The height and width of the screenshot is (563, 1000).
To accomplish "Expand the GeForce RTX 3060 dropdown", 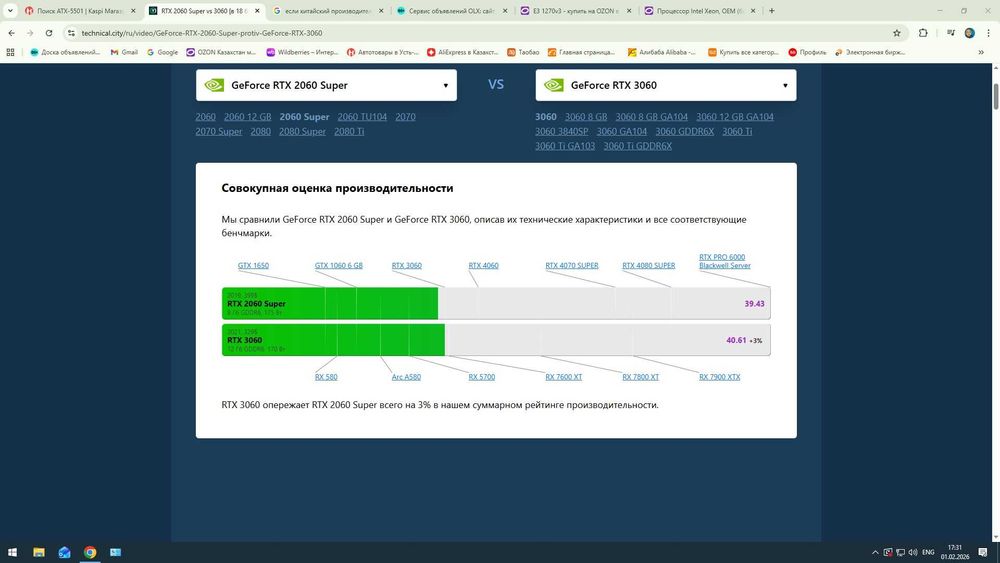I will (x=666, y=85).
